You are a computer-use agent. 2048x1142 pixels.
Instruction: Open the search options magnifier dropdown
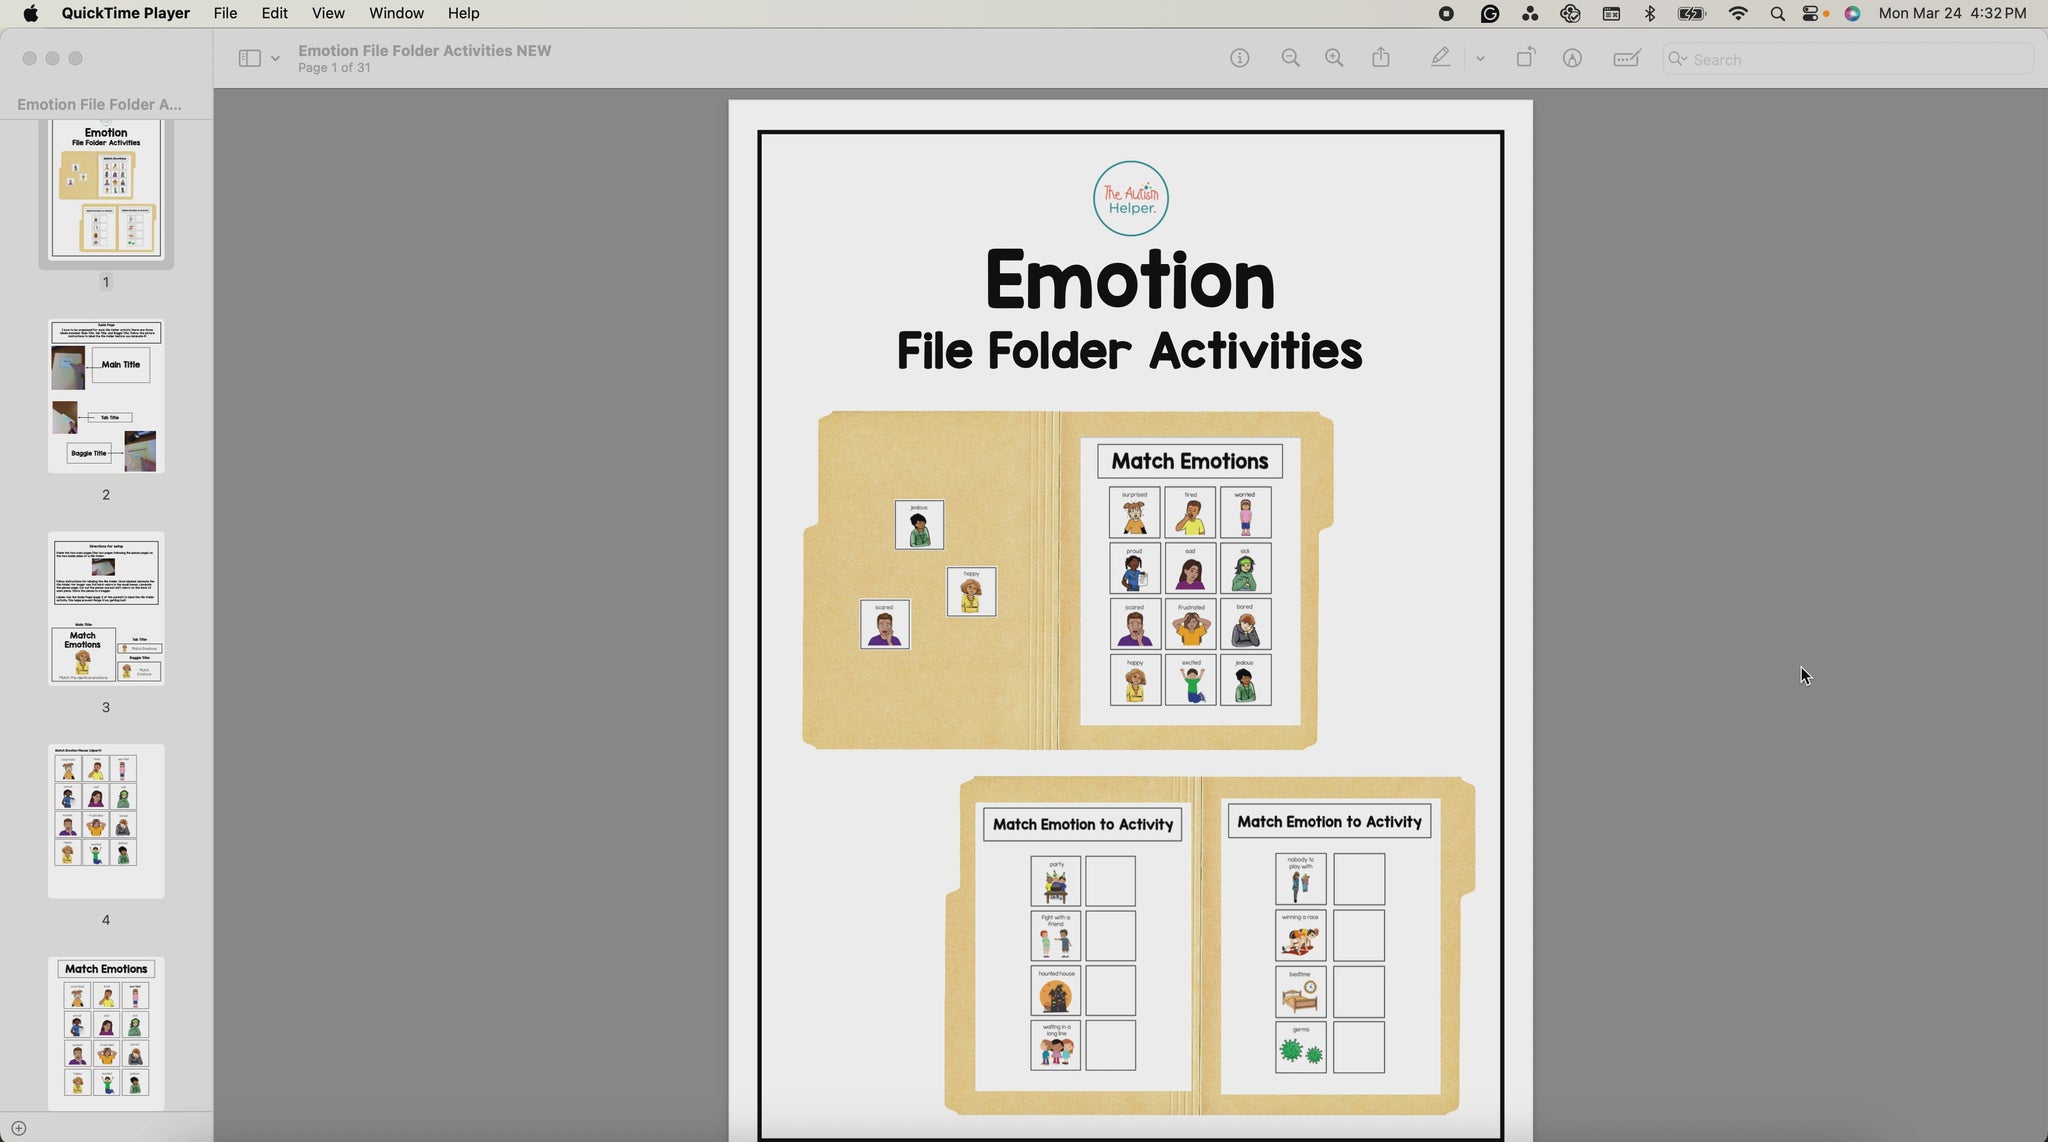(x=1678, y=59)
